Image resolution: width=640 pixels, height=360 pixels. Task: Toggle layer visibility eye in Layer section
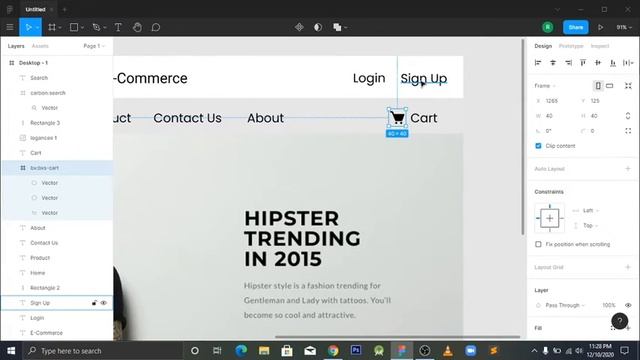tap(628, 305)
